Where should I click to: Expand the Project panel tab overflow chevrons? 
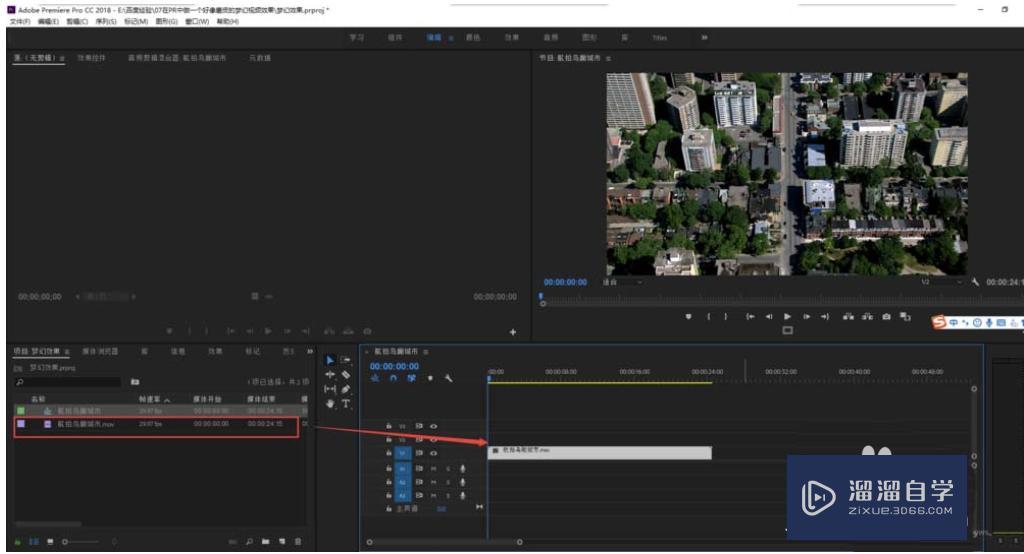point(310,351)
